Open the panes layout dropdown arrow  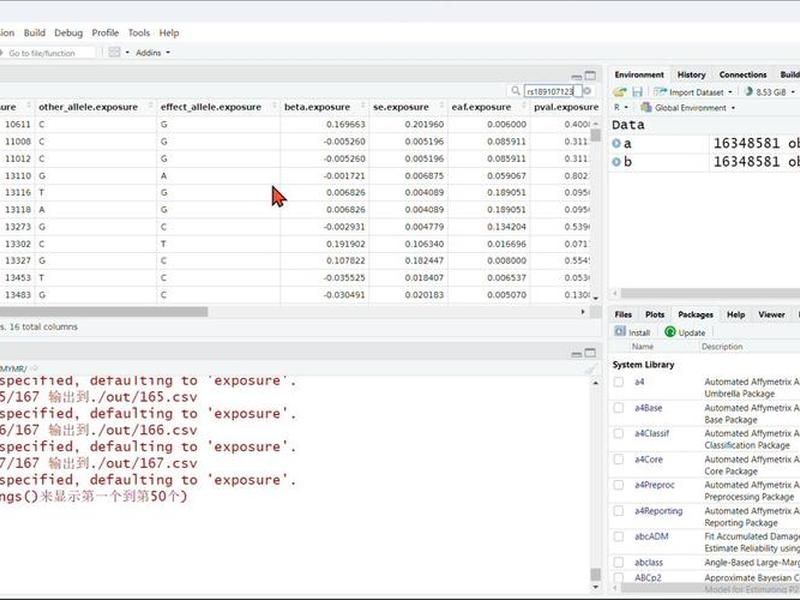pyautogui.click(x=127, y=53)
